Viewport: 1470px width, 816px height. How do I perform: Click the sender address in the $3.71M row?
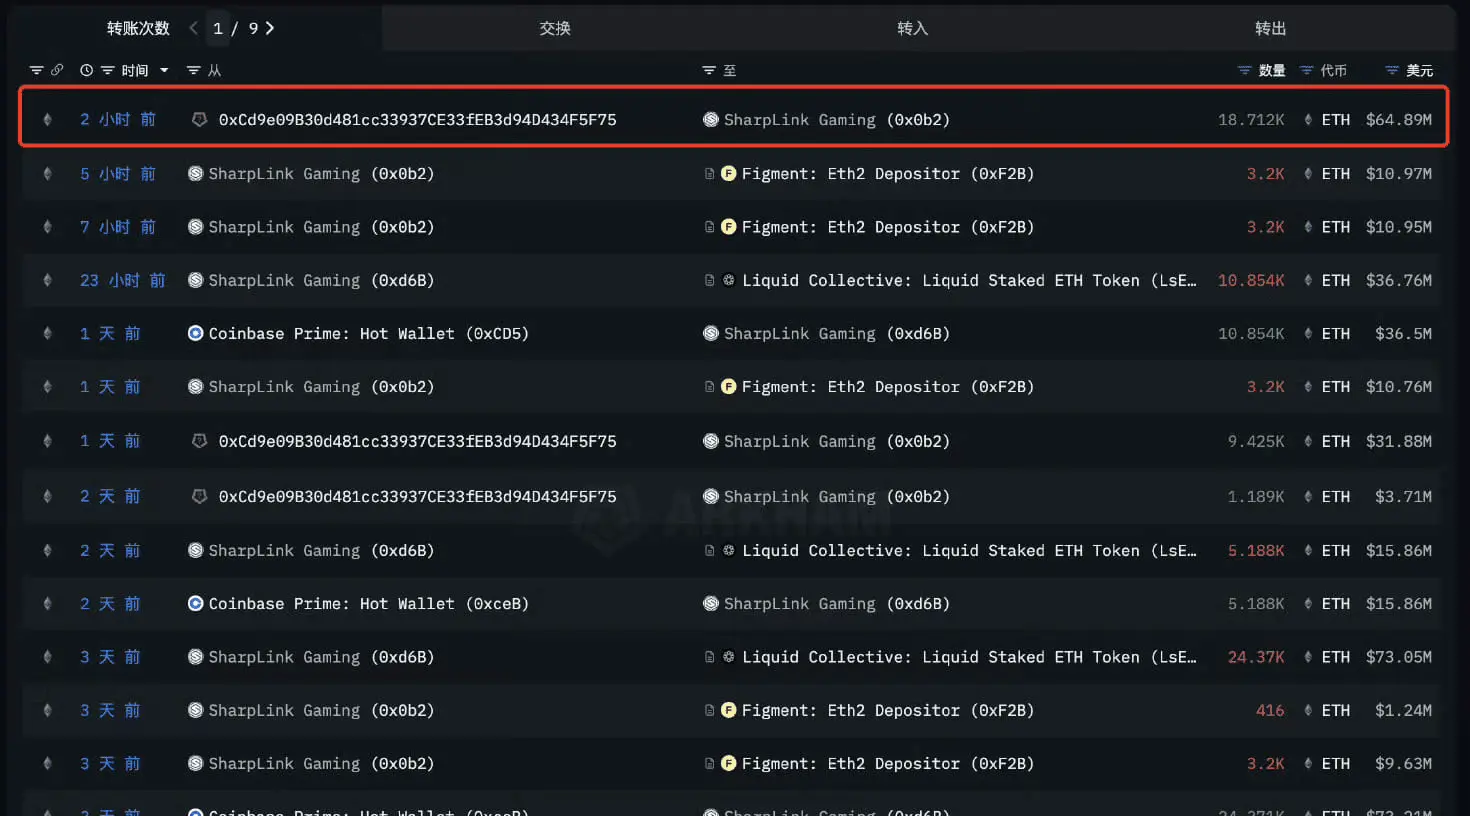tap(417, 496)
